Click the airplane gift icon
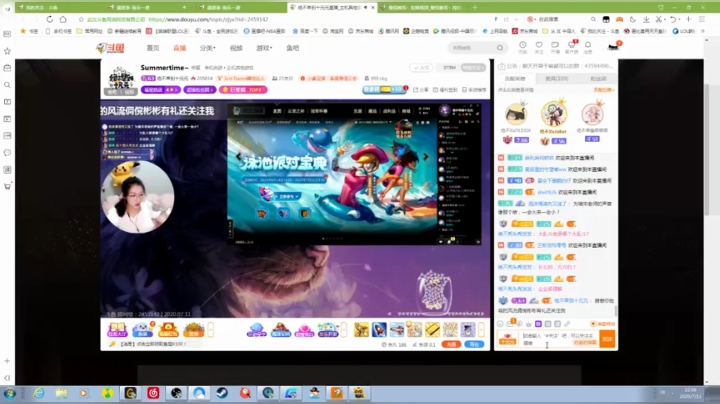Screen dimensions: 720x404 click(397, 329)
